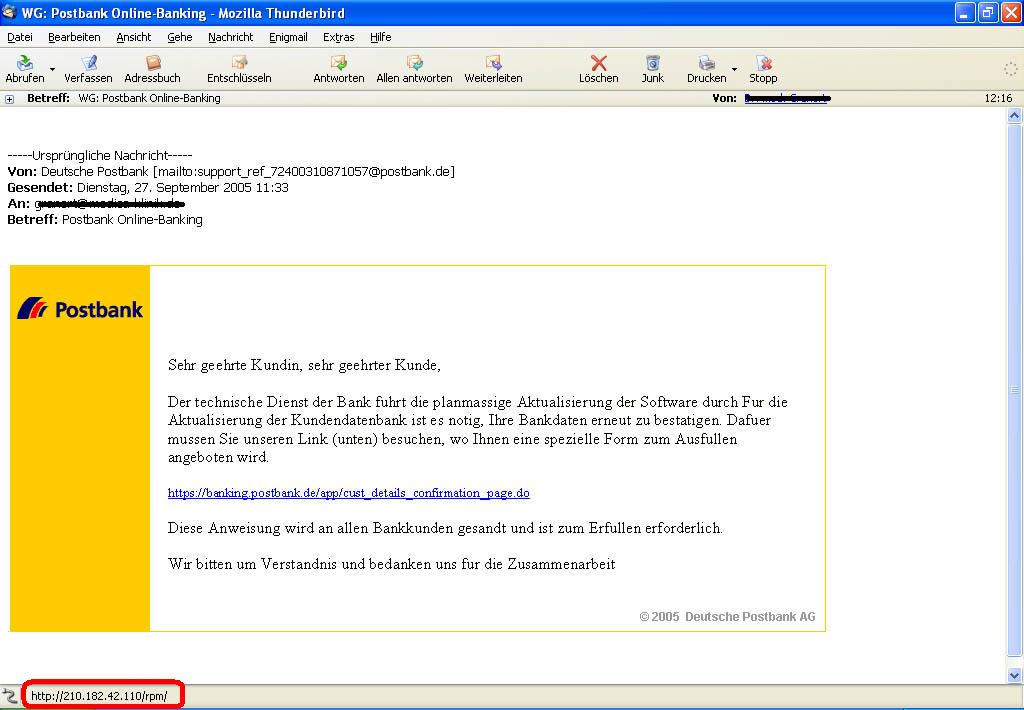
Task: Click the '-----Ursprüngliche Nachricht-----' line
Action: 100,155
